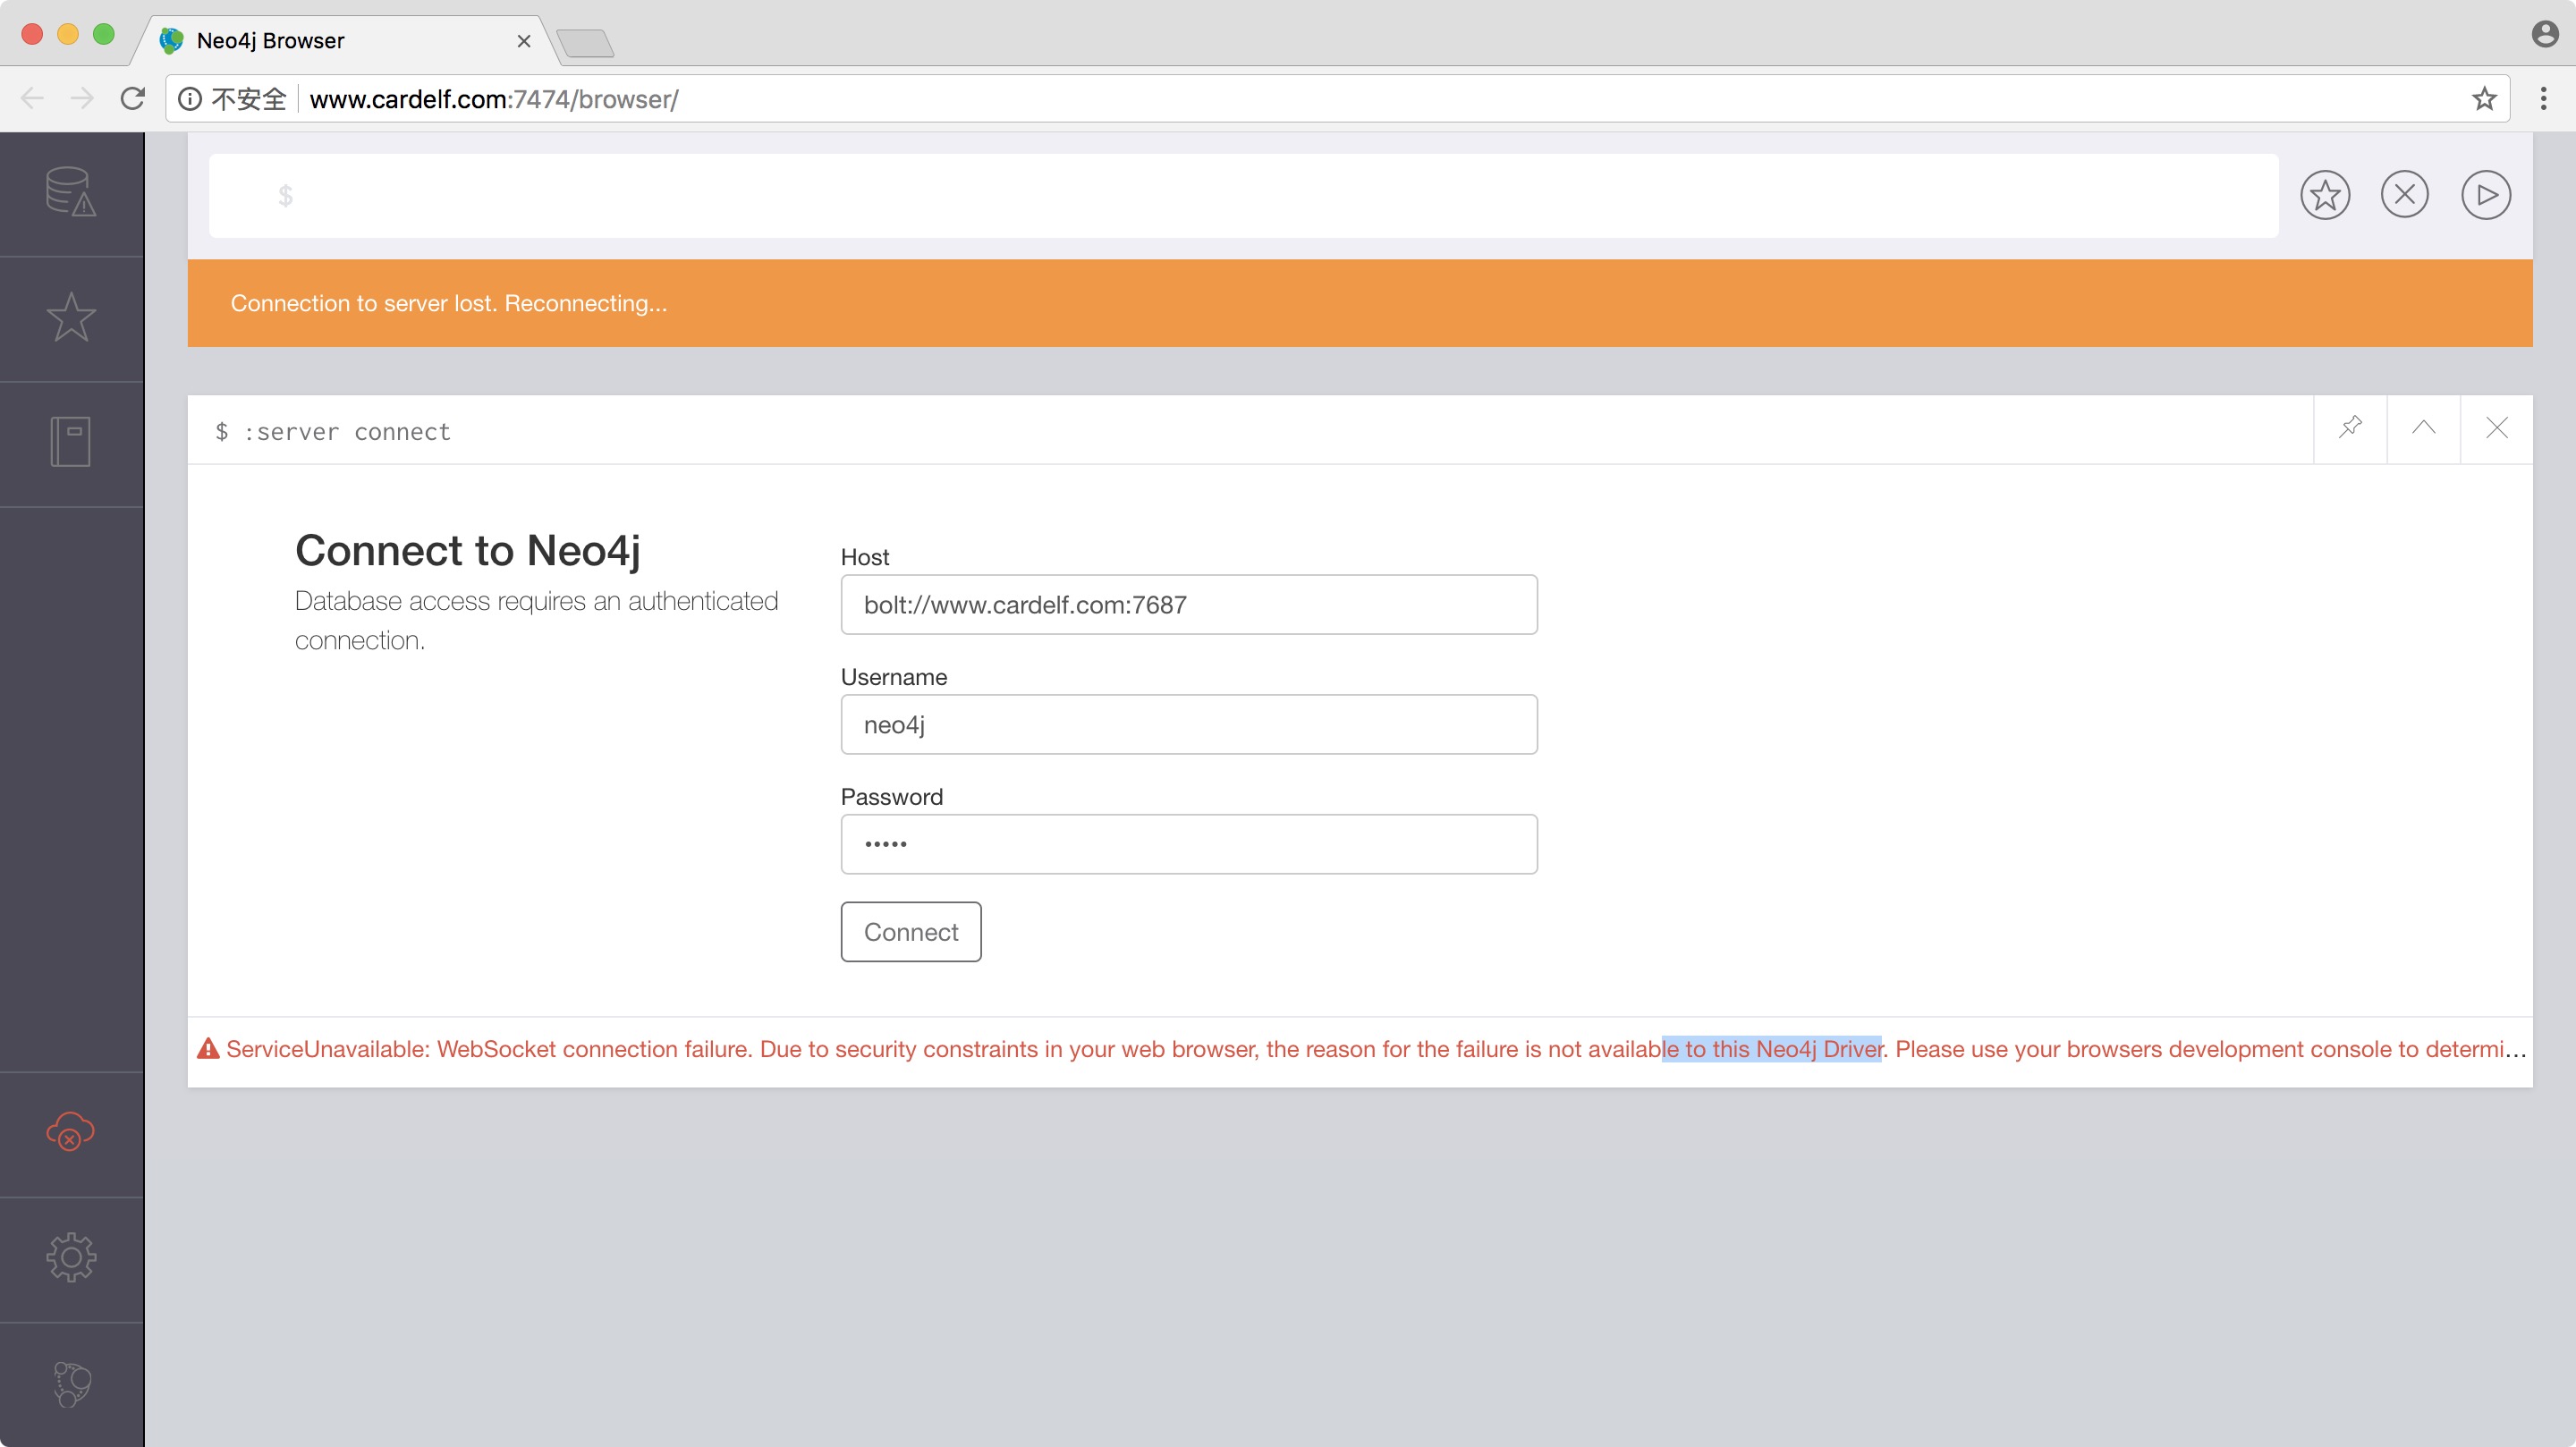Click the Password input field

[x=1189, y=845]
